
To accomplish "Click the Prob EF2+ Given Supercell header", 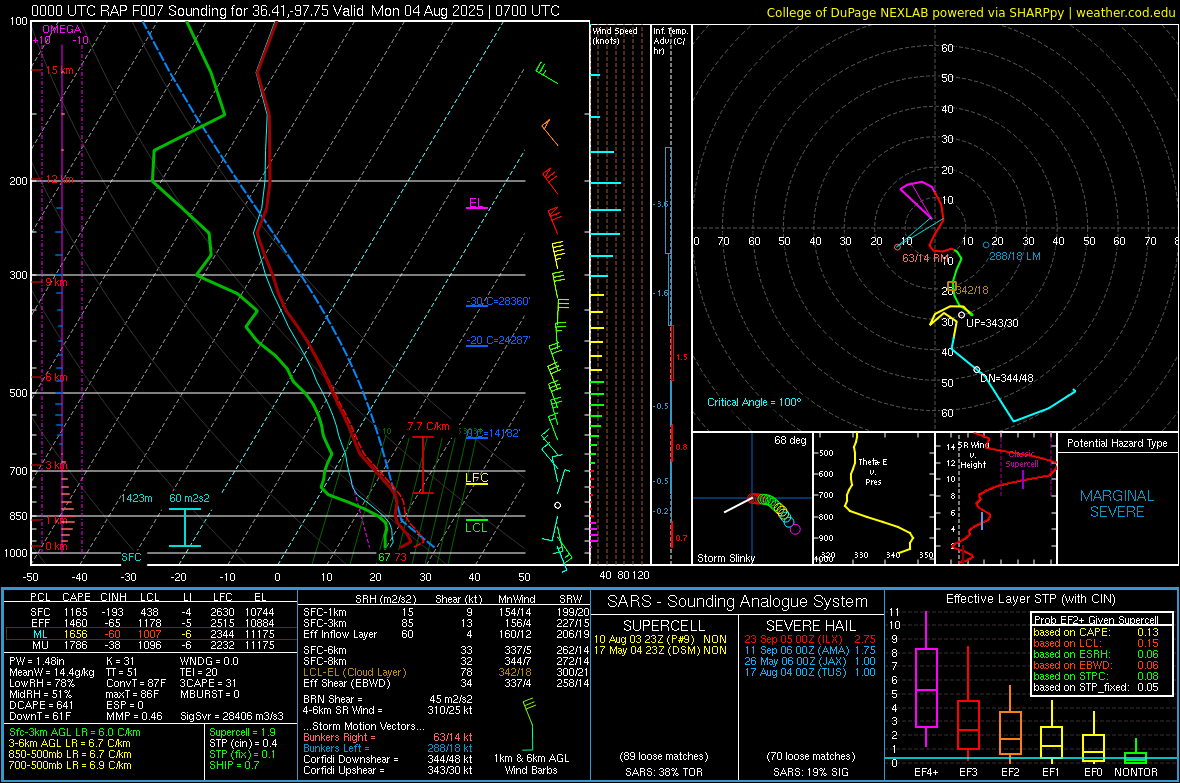I will point(1096,620).
